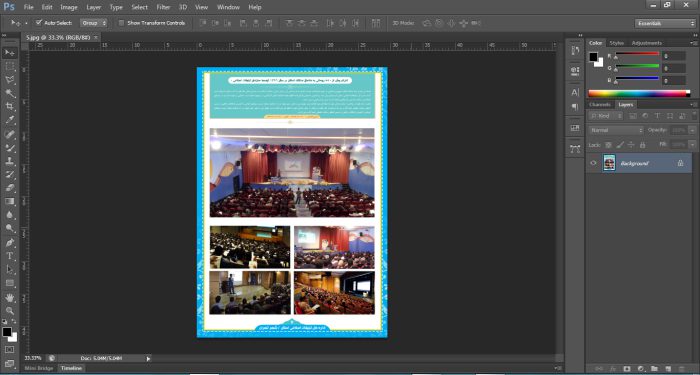Hide the Background layer eye icon
This screenshot has width=700, height=375.
point(593,163)
